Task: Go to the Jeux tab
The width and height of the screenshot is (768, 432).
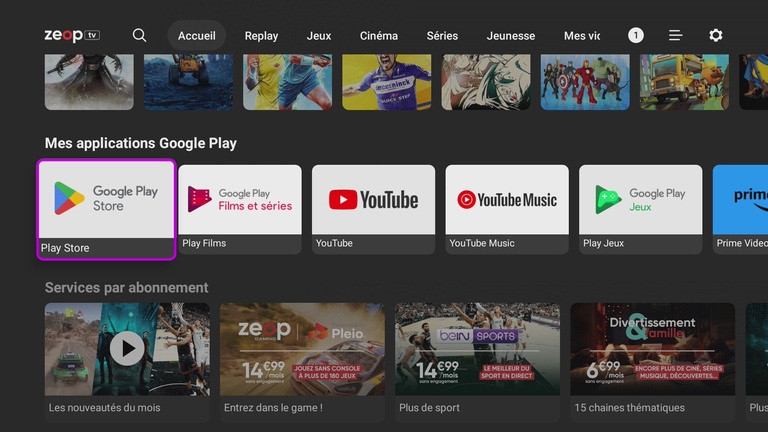Action: click(319, 36)
